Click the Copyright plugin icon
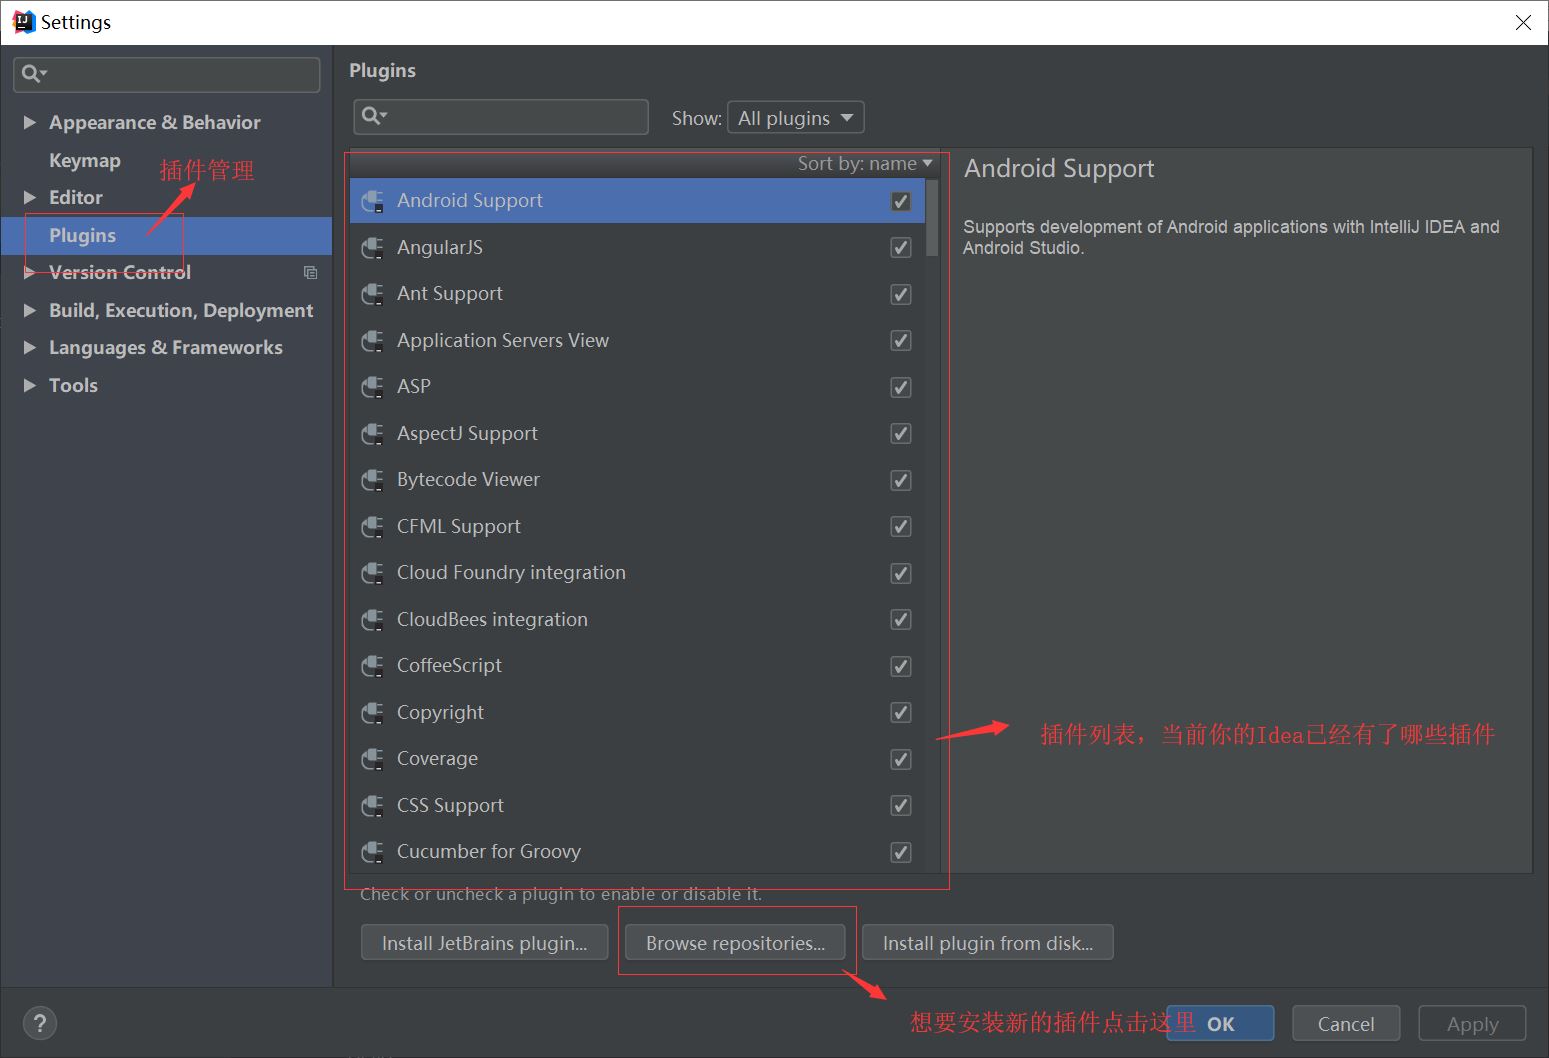 point(372,713)
